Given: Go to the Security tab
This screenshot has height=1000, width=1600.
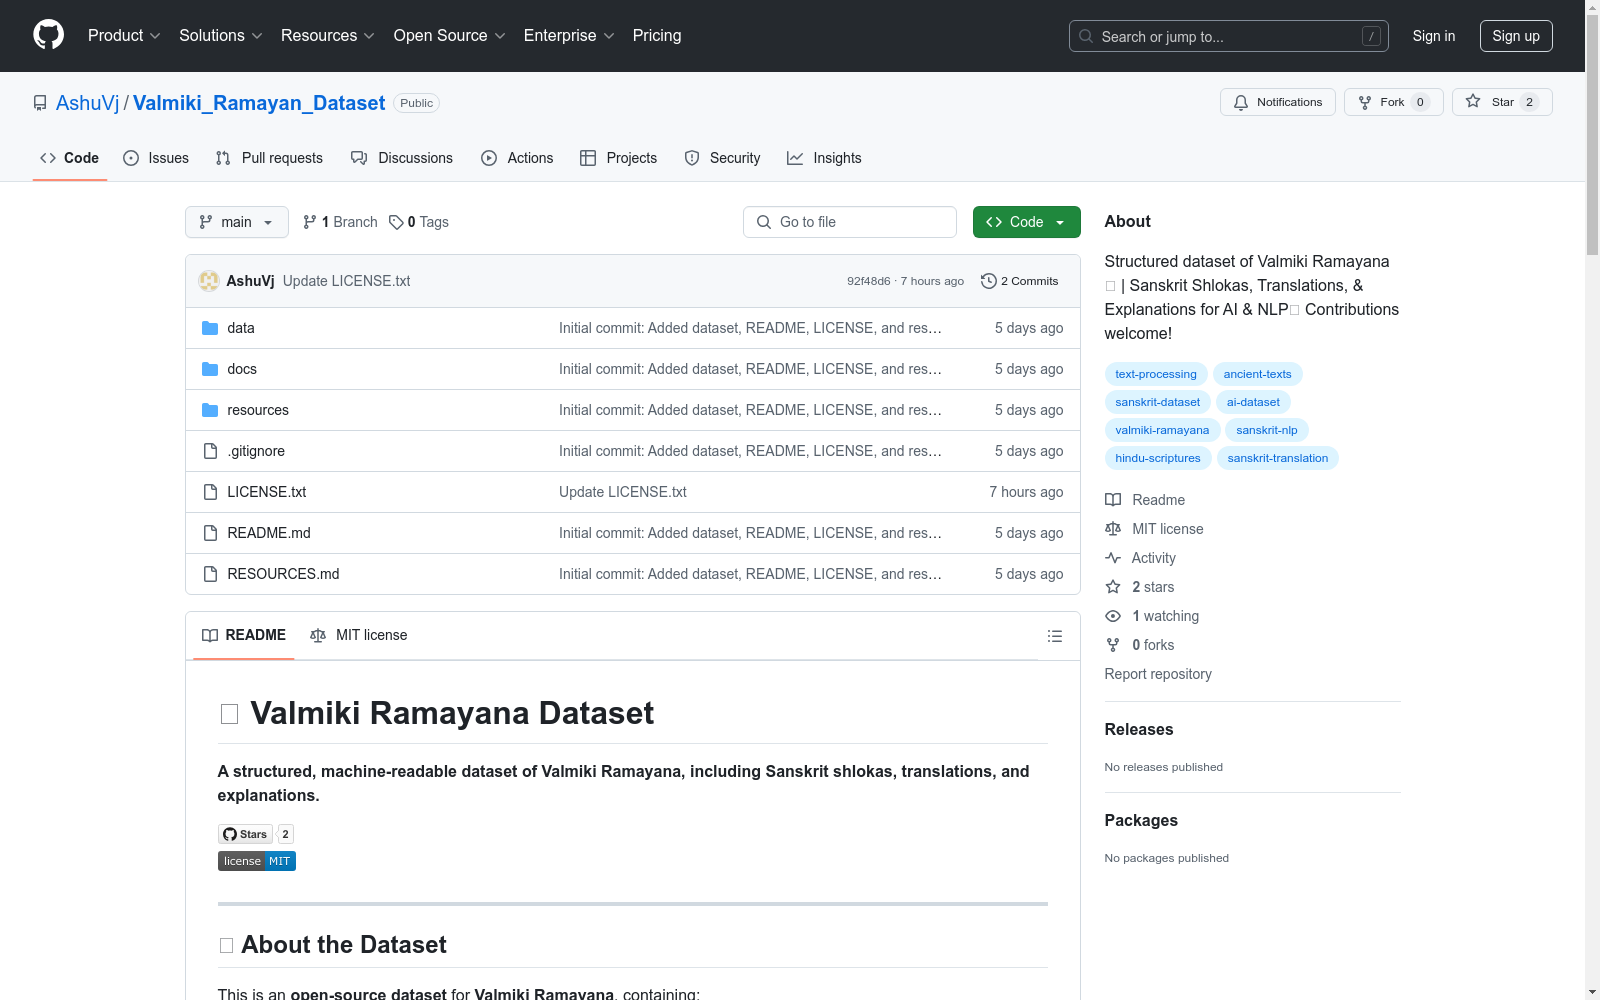Looking at the screenshot, I should coord(722,158).
